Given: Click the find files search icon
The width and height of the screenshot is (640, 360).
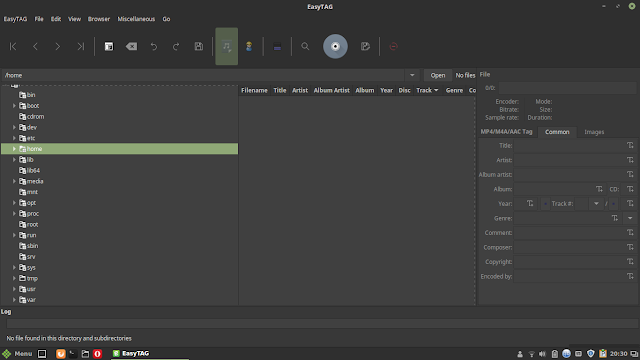Looking at the screenshot, I should tap(305, 47).
